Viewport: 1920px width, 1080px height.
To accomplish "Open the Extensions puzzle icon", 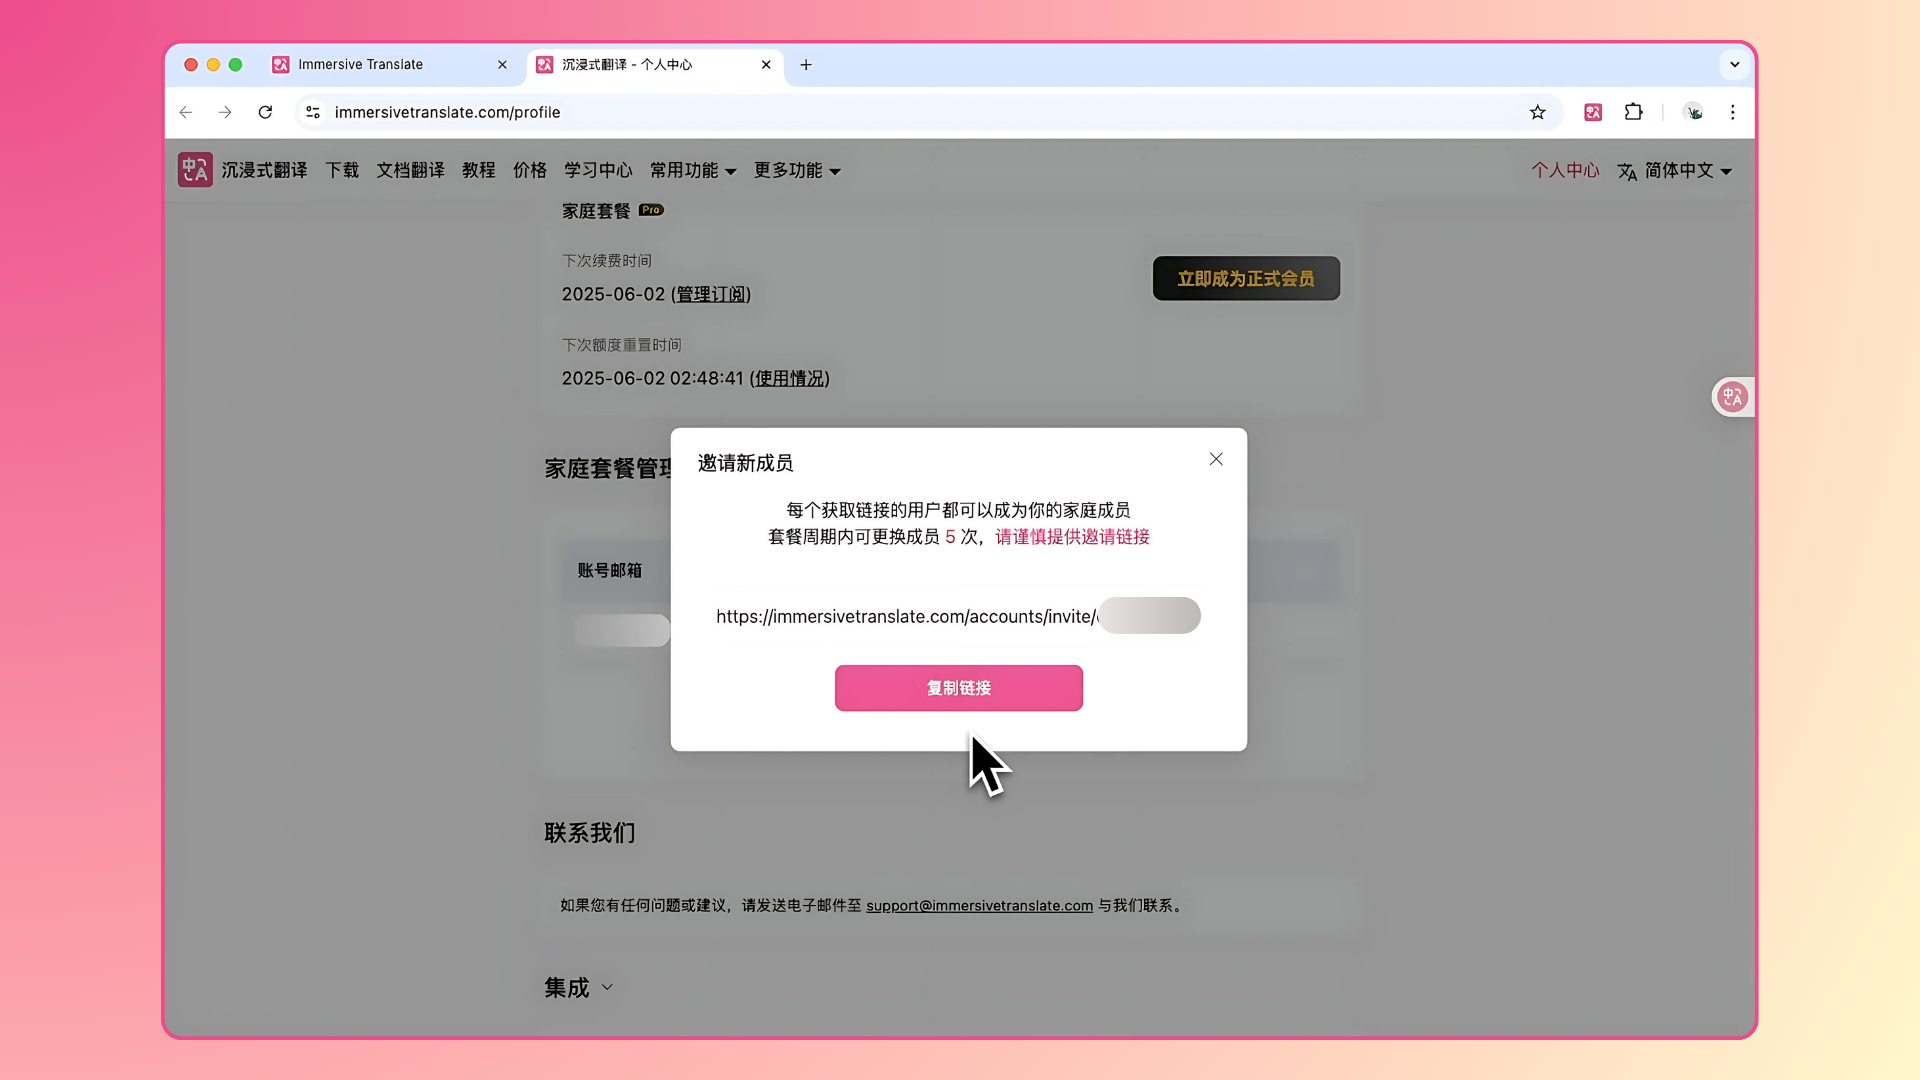I will tap(1634, 112).
